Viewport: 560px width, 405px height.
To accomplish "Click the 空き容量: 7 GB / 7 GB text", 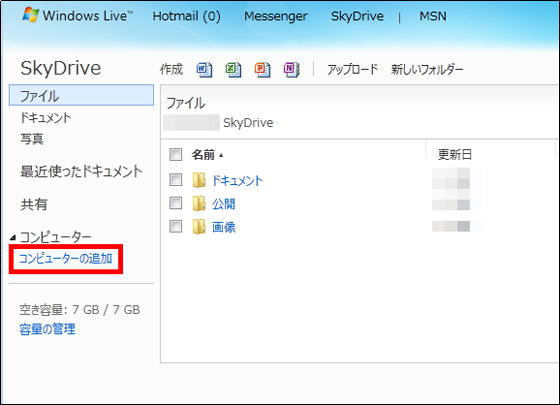I will click(80, 310).
